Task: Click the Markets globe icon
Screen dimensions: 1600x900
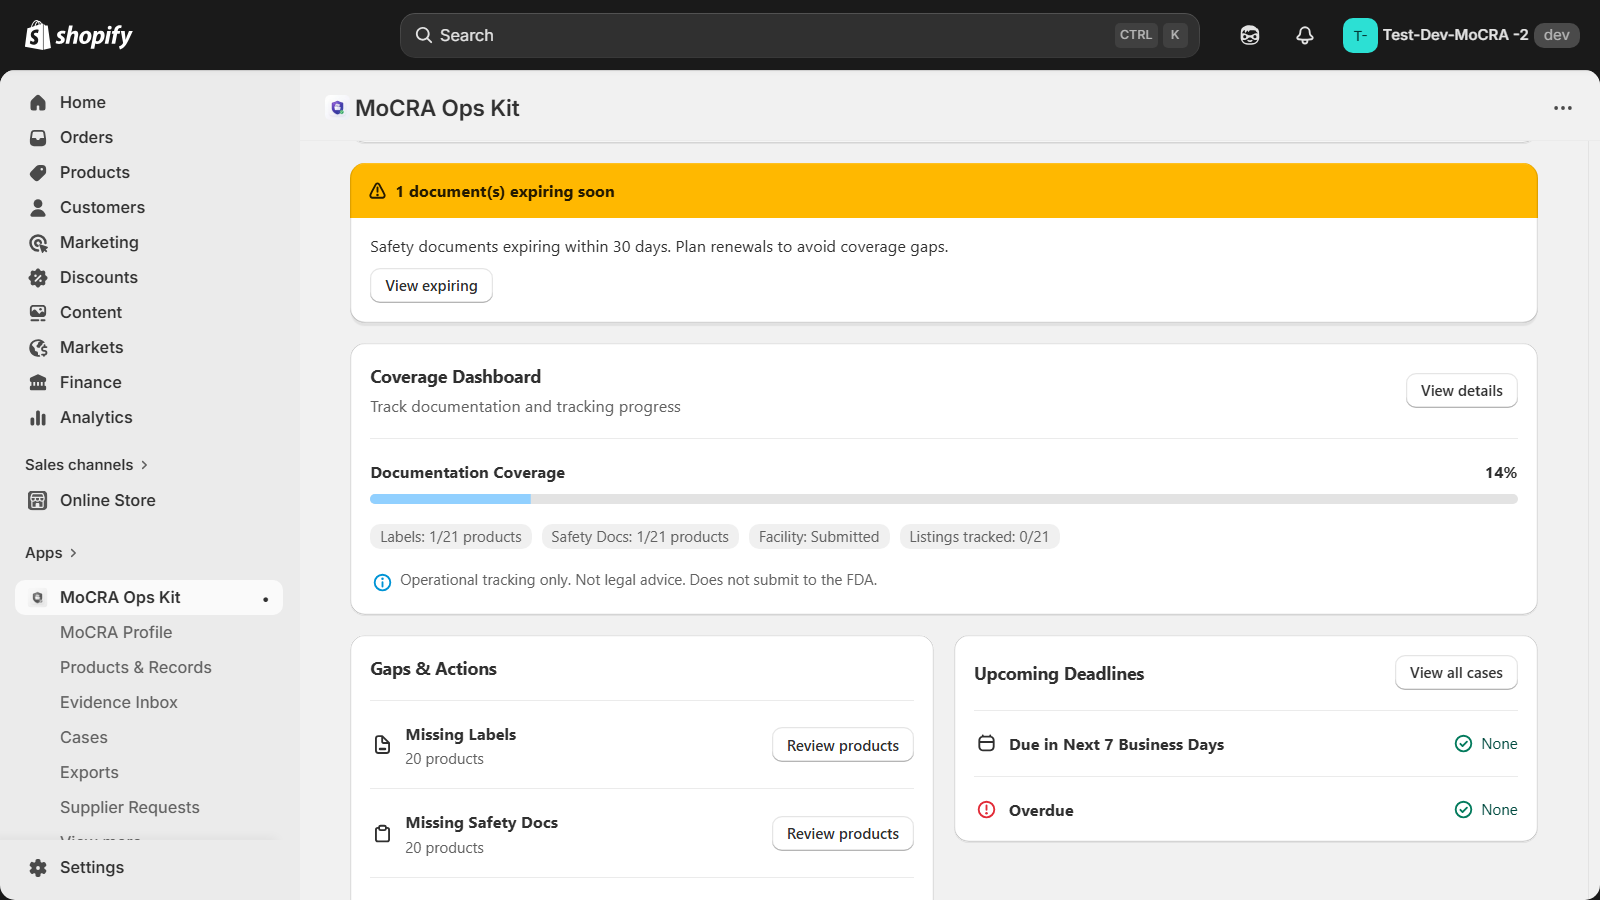Action: click(x=38, y=347)
